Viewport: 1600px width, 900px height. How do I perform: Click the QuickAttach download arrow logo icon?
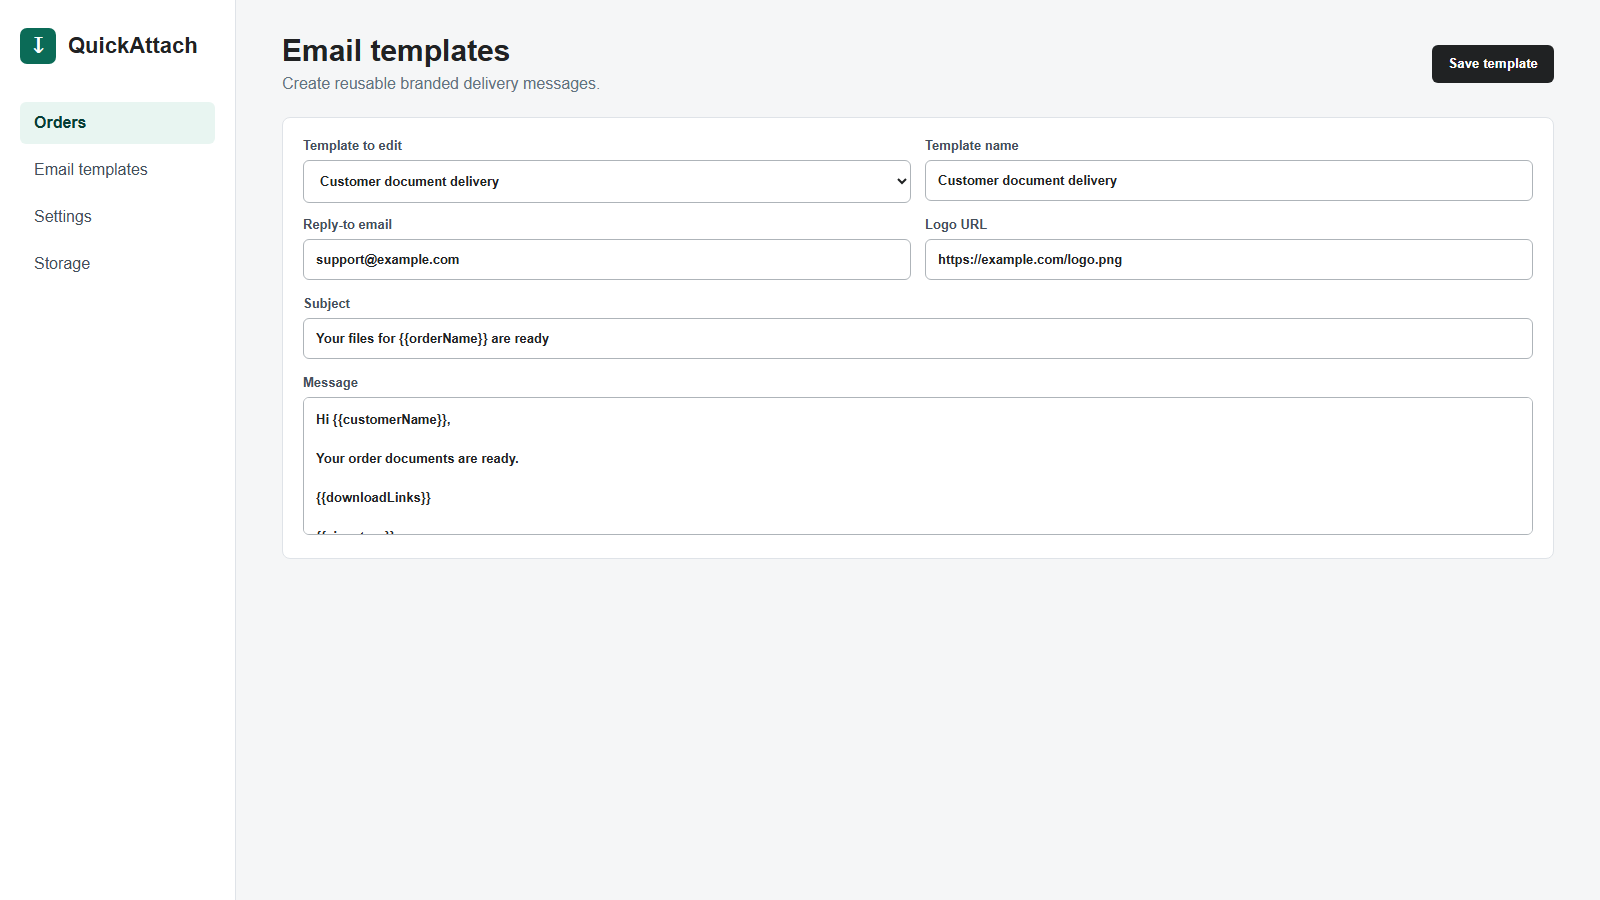(x=38, y=45)
